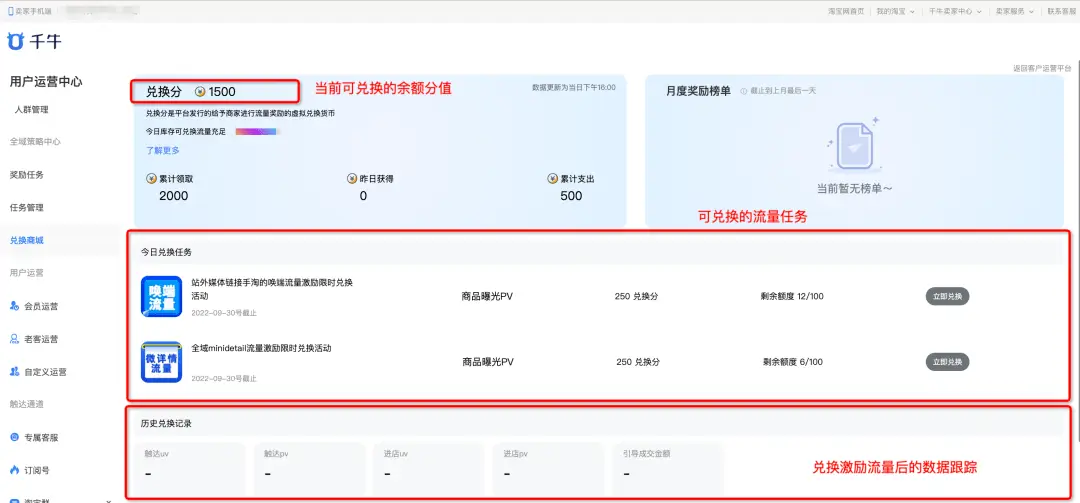
Task: Click 淘宝网首页 link
Action: pos(845,11)
